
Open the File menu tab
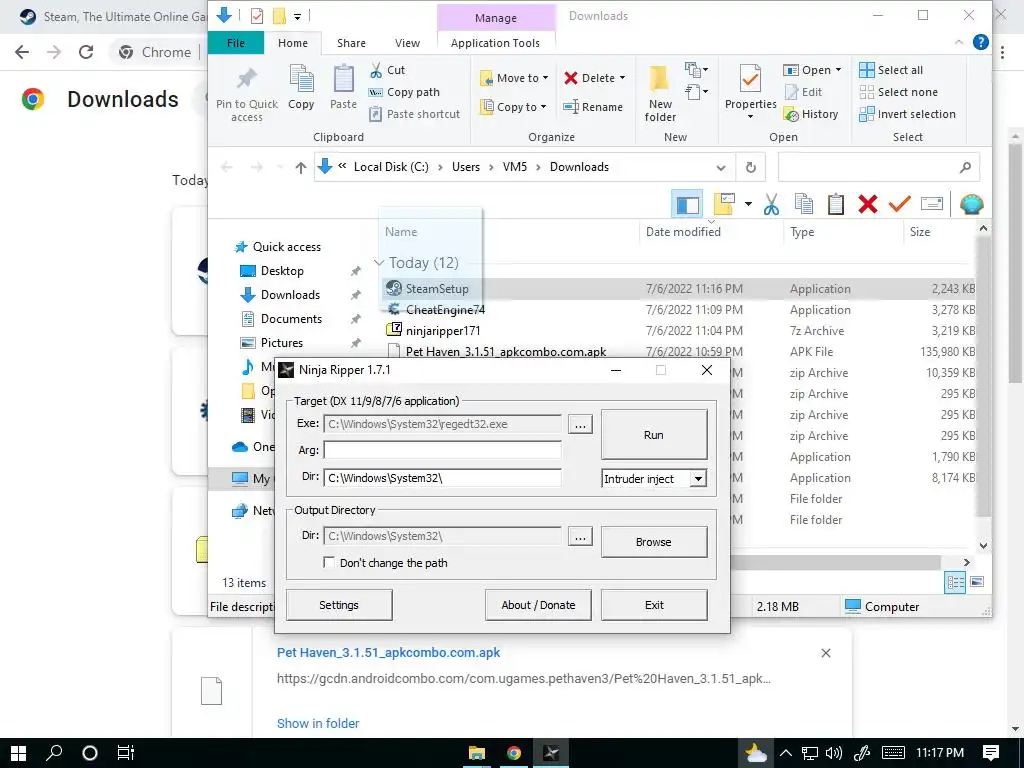[x=236, y=43]
